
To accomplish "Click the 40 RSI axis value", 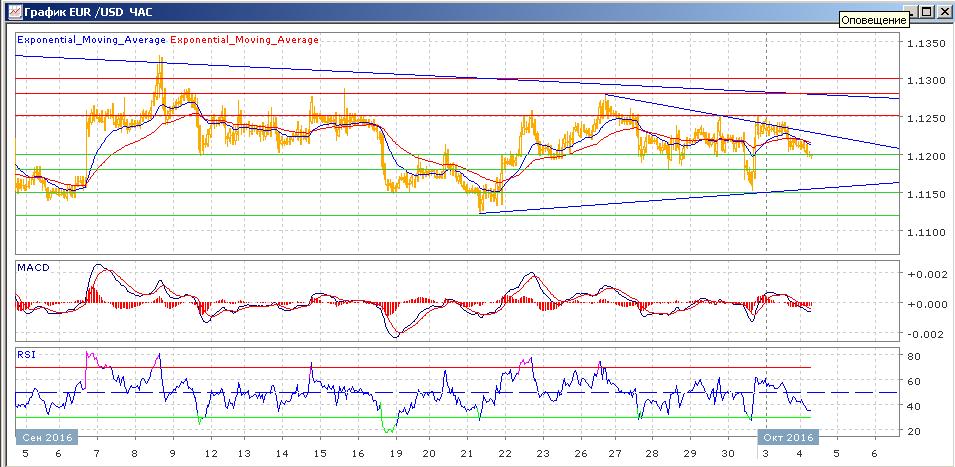I will point(914,406).
